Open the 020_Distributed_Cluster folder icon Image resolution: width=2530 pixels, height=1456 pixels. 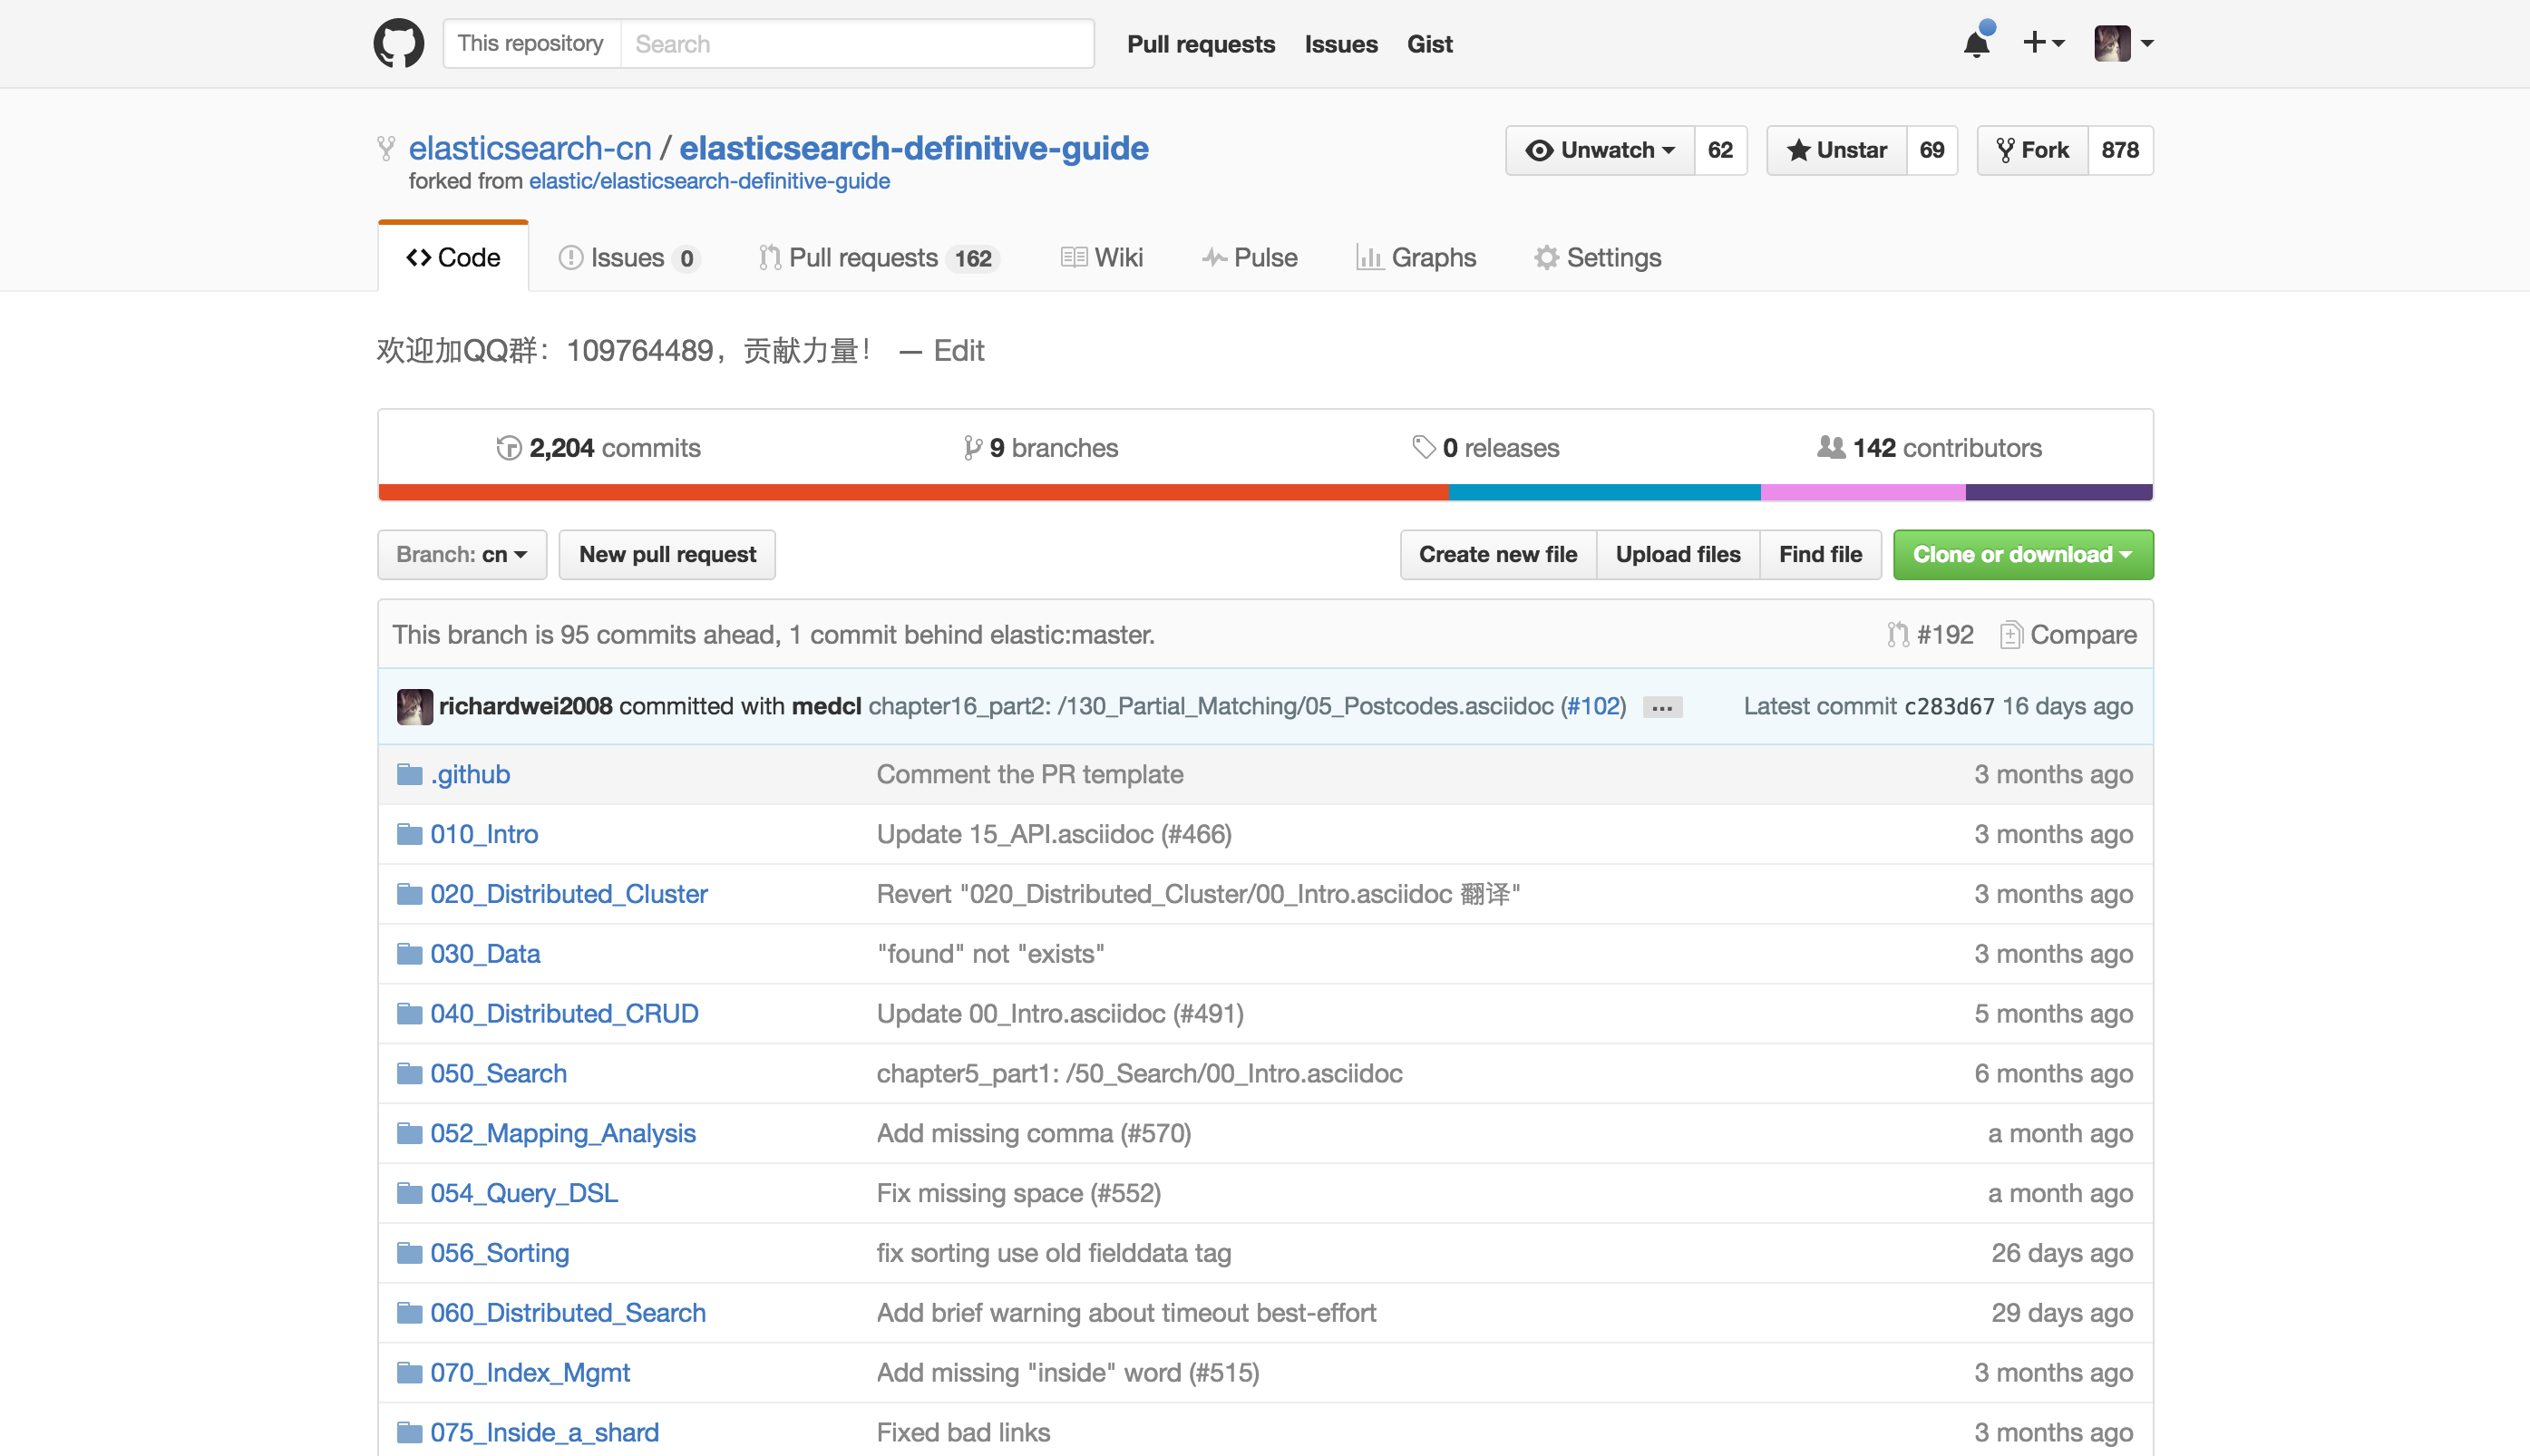point(409,893)
